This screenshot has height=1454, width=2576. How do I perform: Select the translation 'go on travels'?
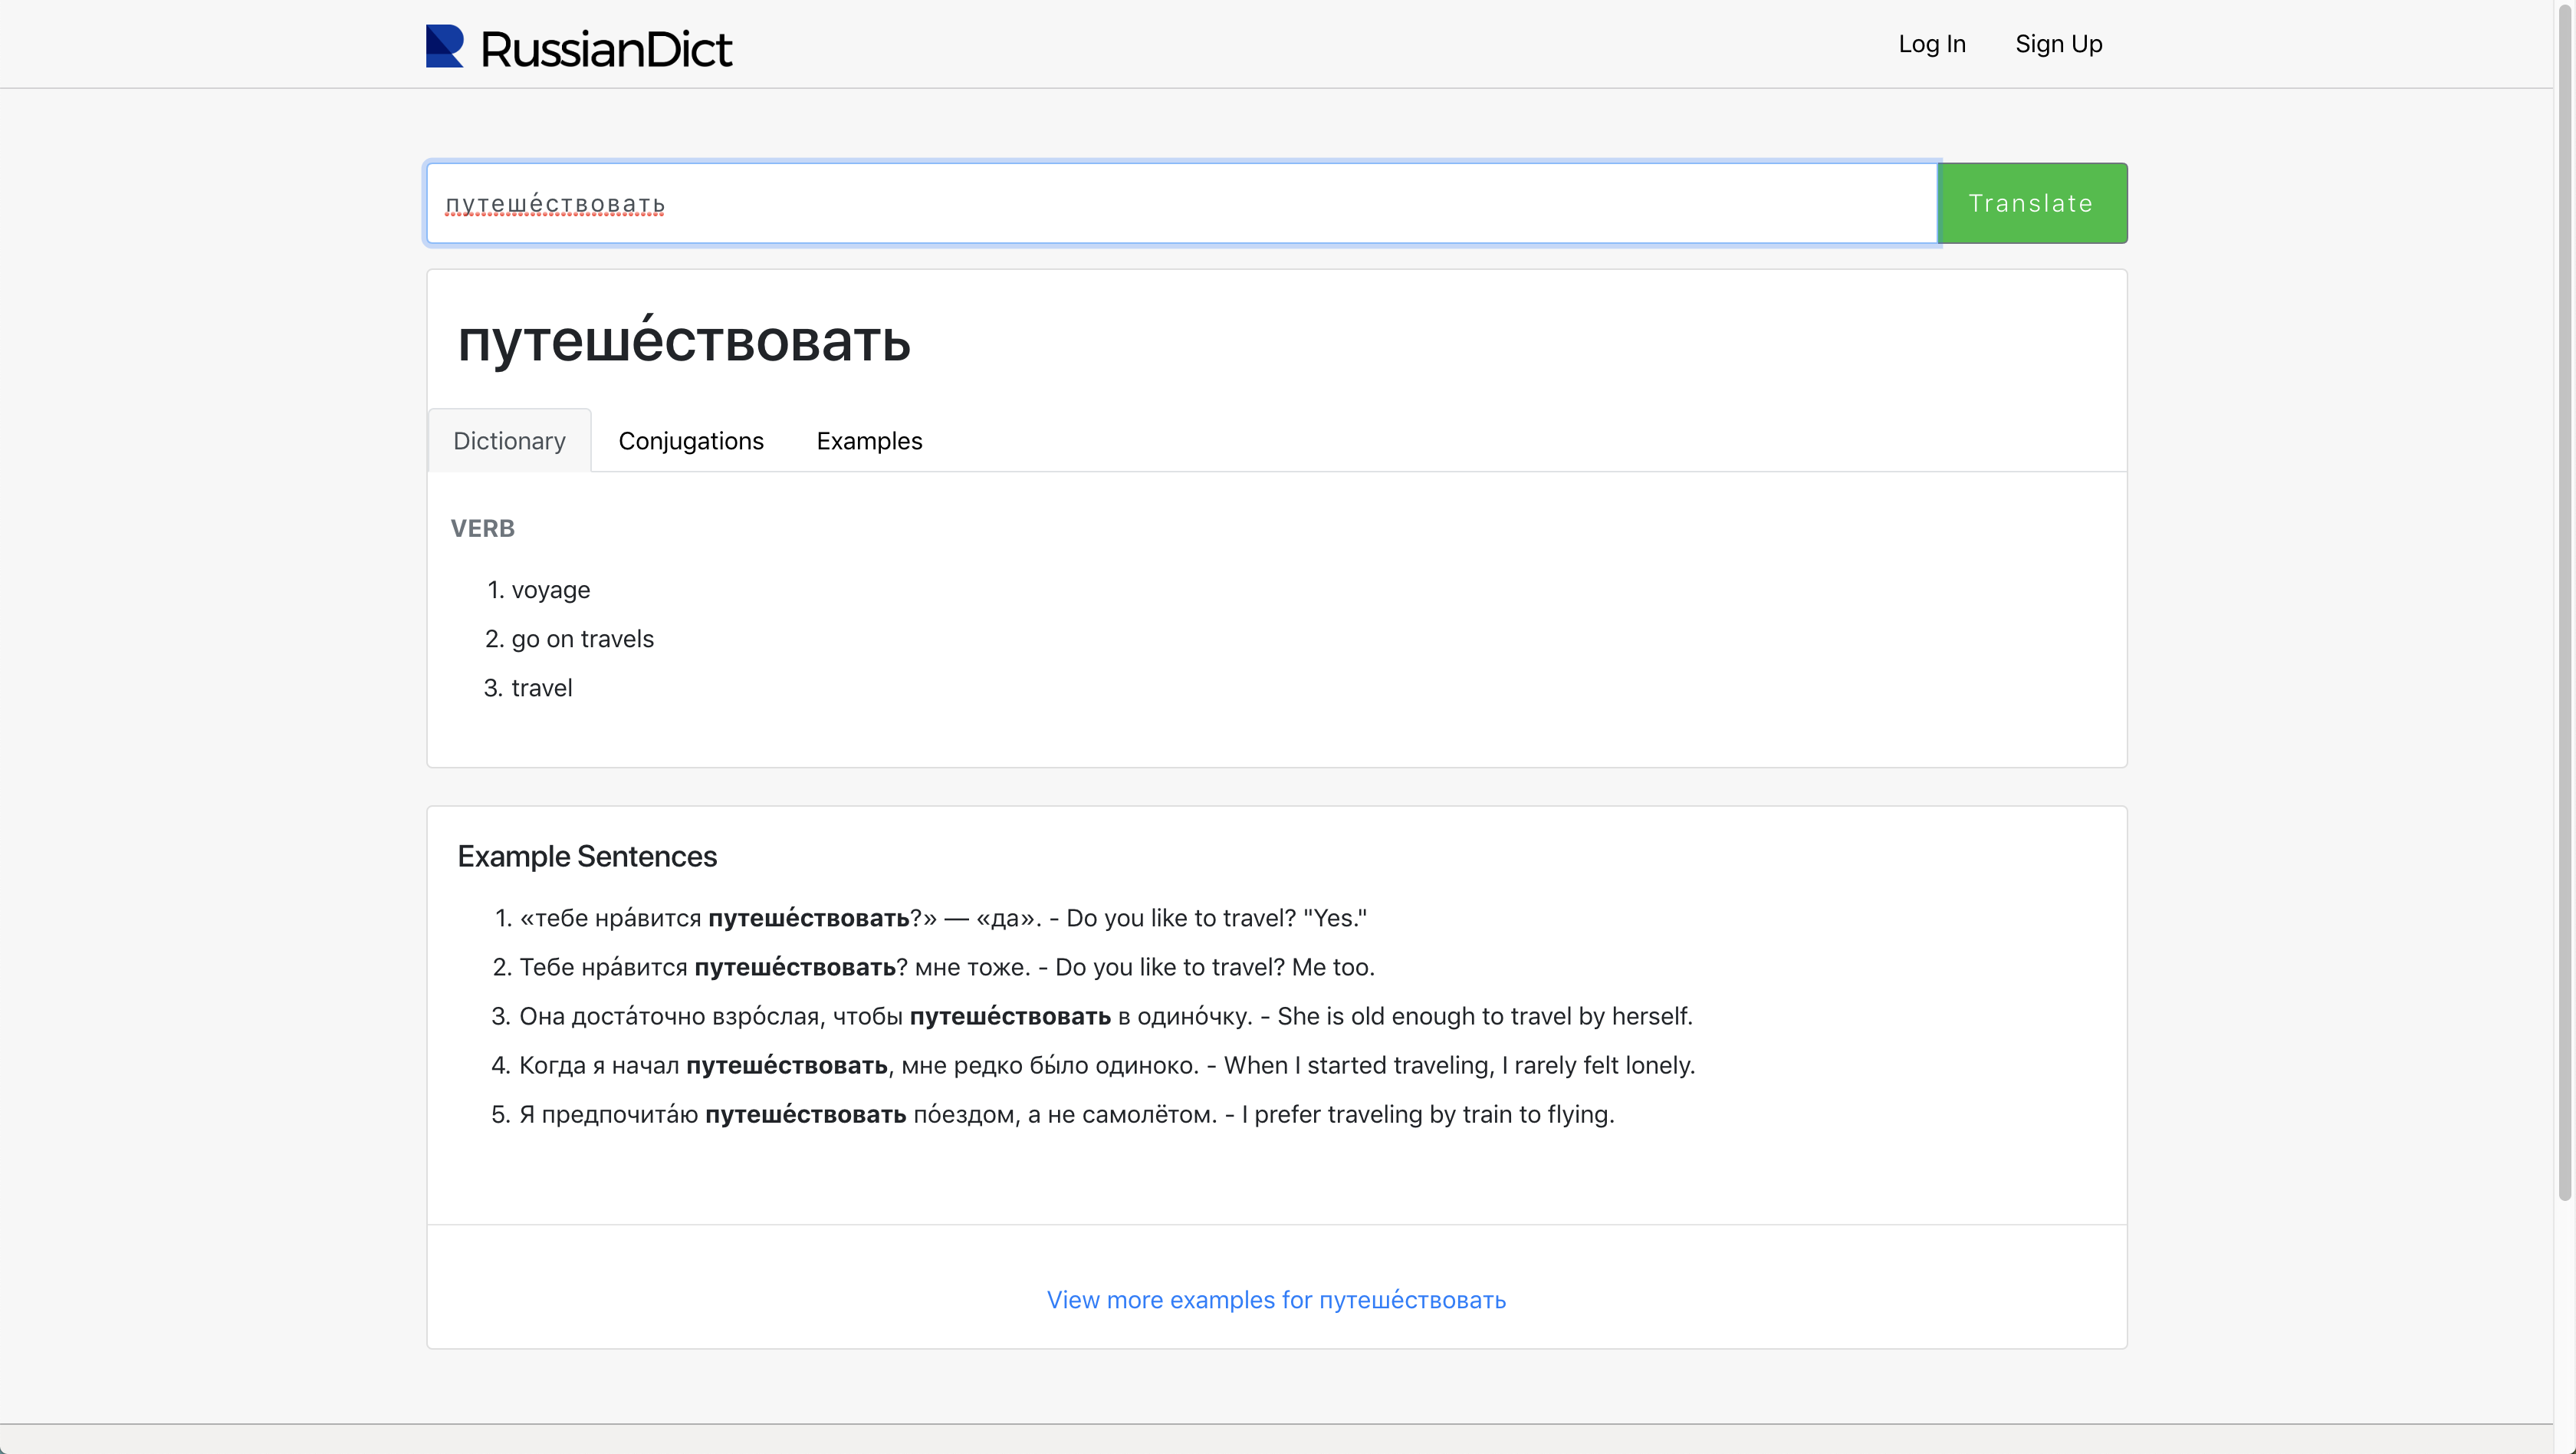pyautogui.click(x=583, y=638)
